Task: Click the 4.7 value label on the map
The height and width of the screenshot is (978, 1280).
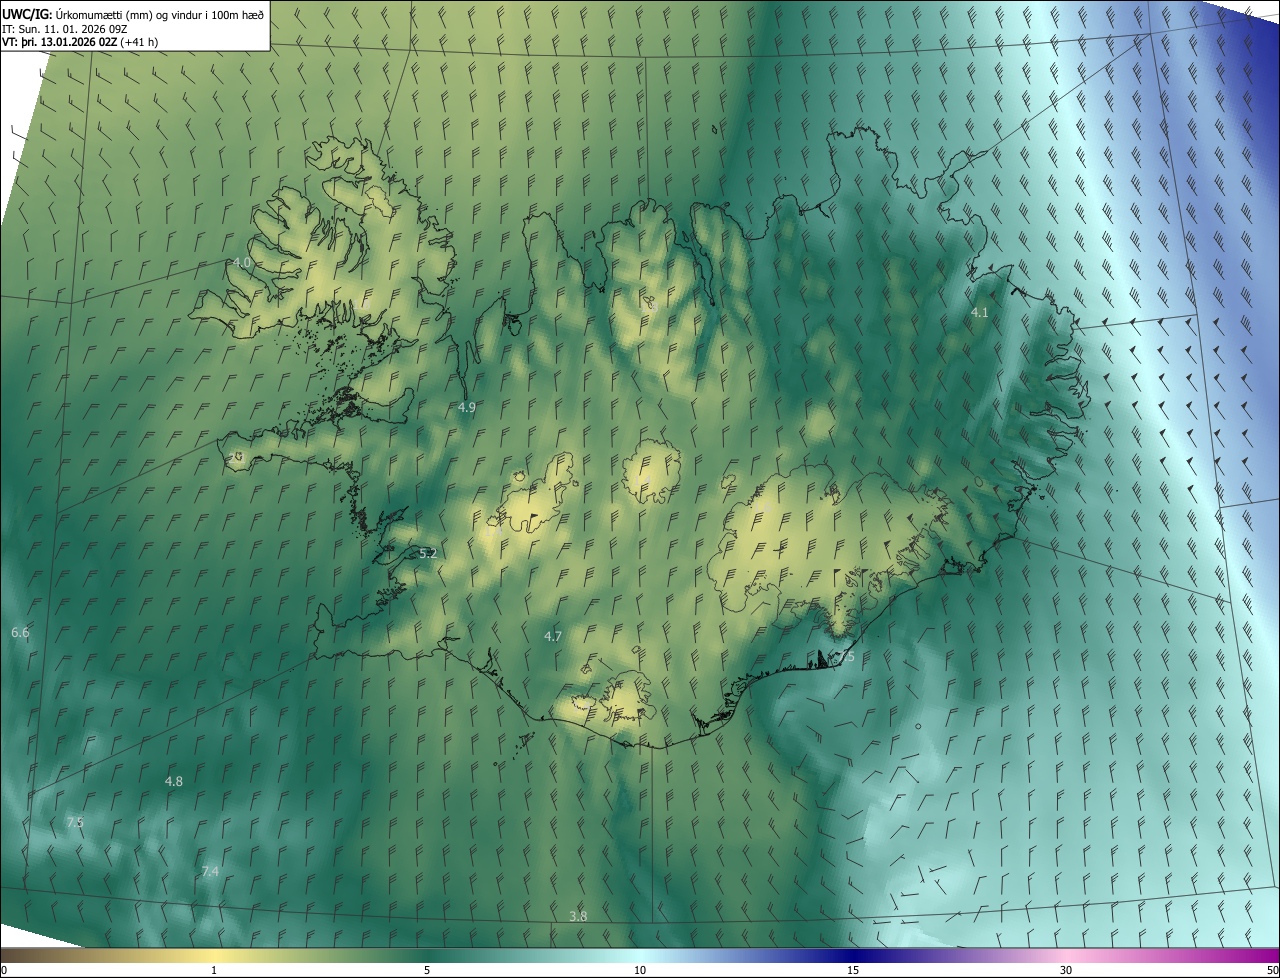Action: click(x=553, y=636)
